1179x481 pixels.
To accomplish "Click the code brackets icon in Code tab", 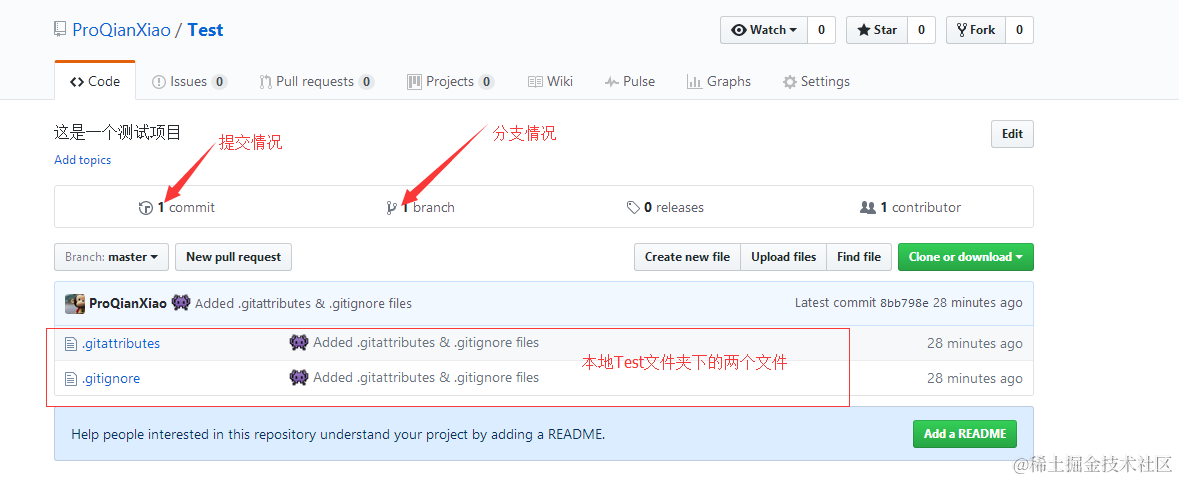I will pyautogui.click(x=77, y=82).
